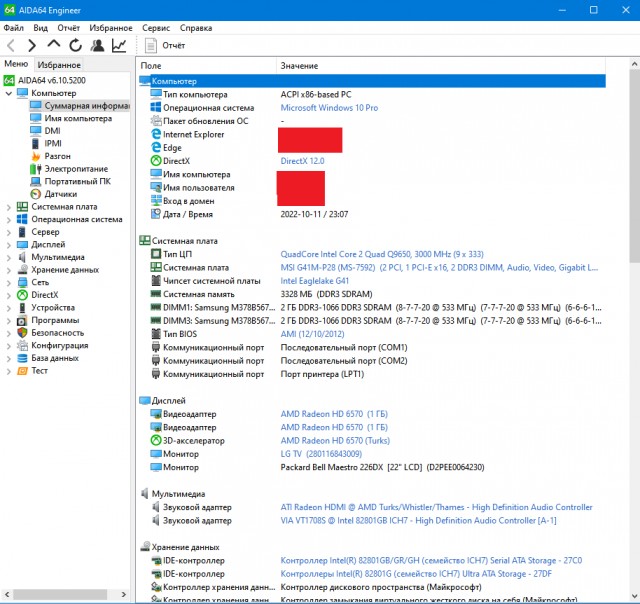Expand the Сервер tree node
Screen dimensions: 640x604
(9, 233)
